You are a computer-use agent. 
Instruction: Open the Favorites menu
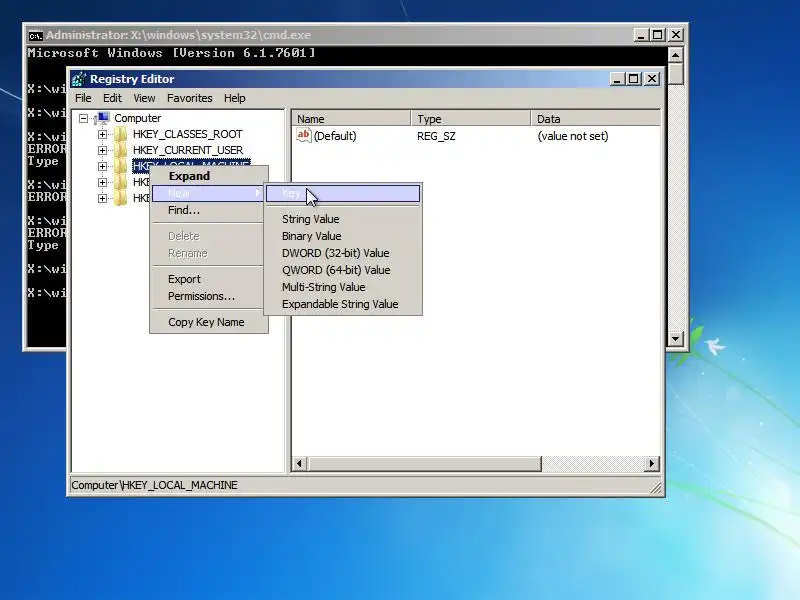click(189, 98)
